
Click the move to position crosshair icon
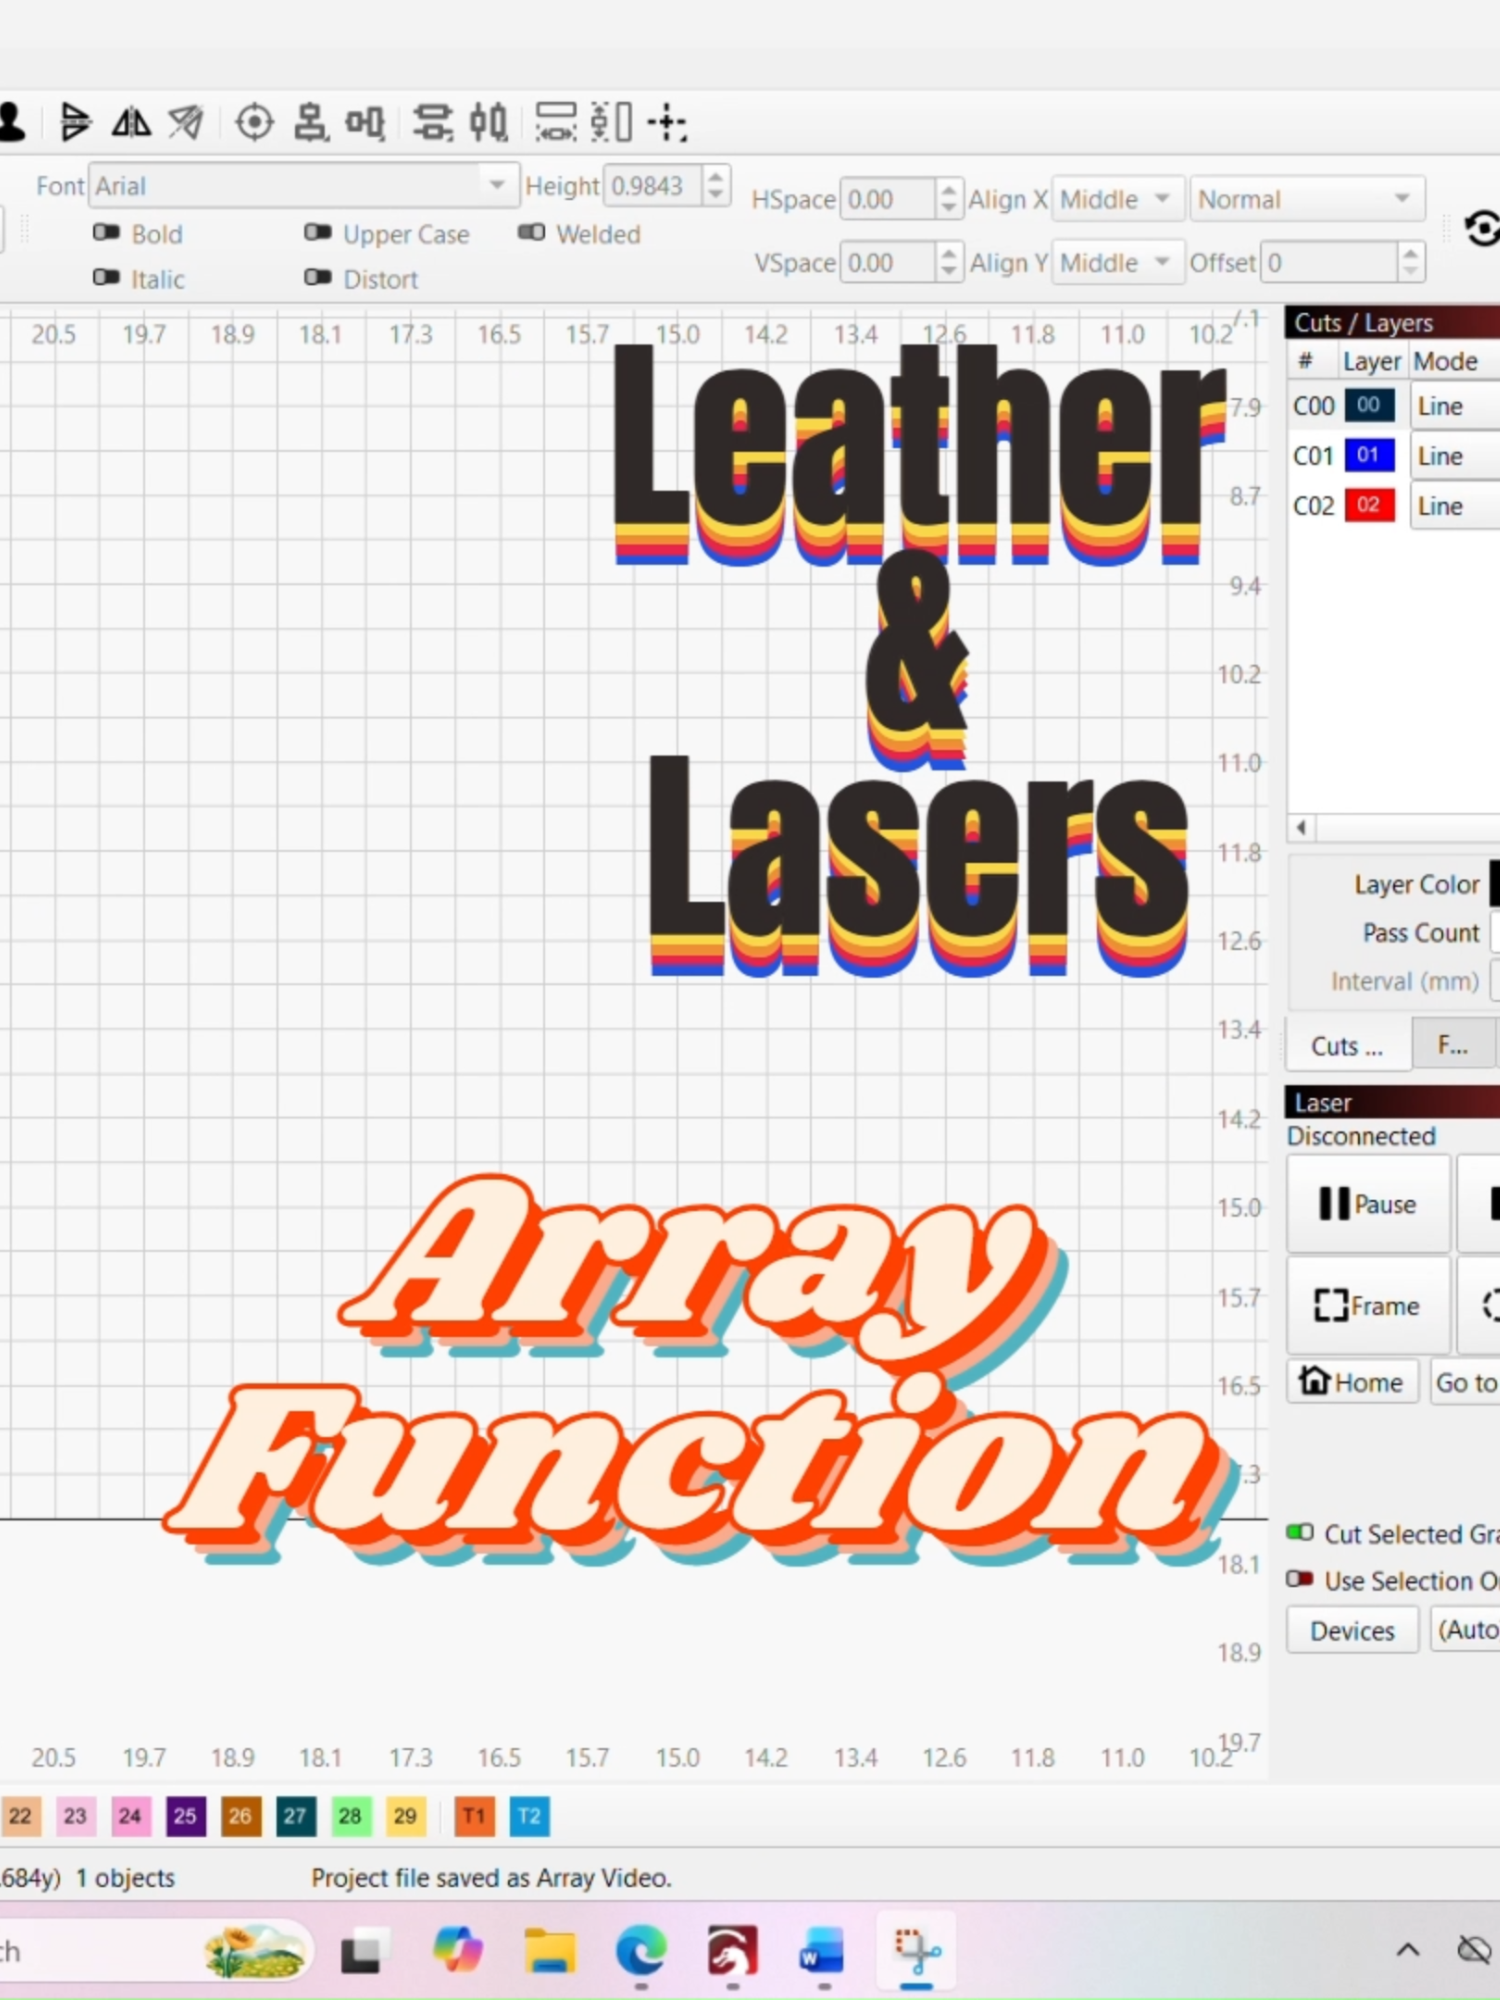667,122
